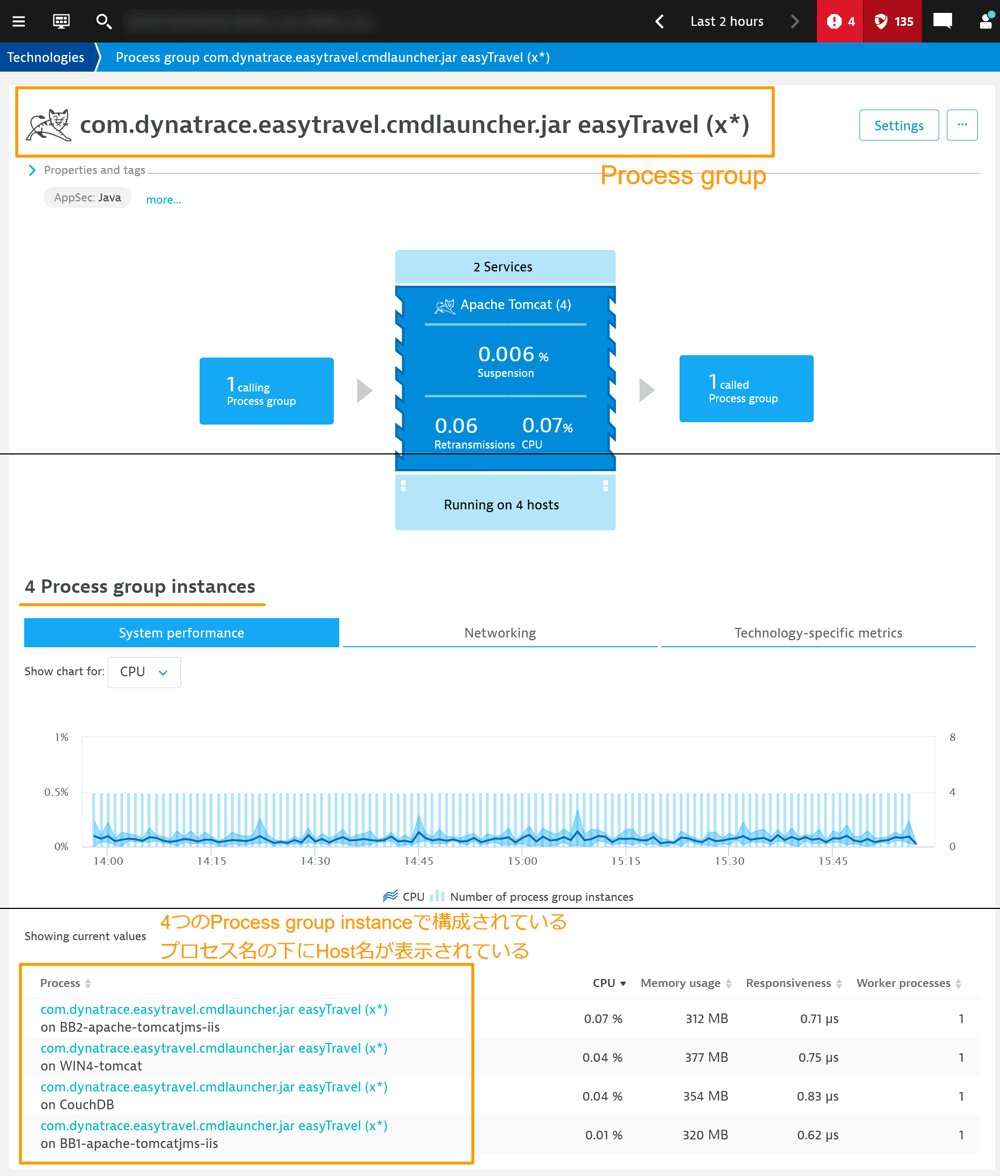Image resolution: width=1000 pixels, height=1176 pixels.
Task: Click the 15:30 chart time label
Action: (729, 861)
